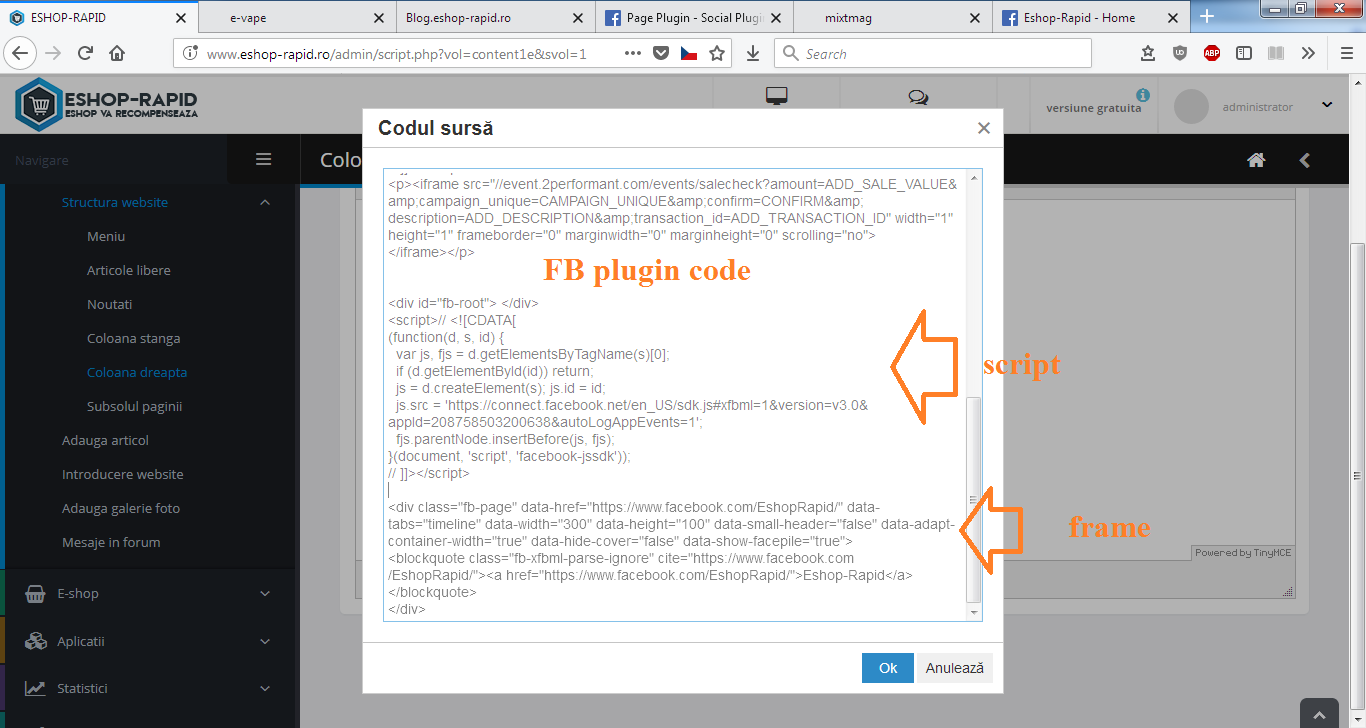Toggle sidebar view icon in toolbar
This screenshot has width=1366, height=728.
click(1244, 54)
